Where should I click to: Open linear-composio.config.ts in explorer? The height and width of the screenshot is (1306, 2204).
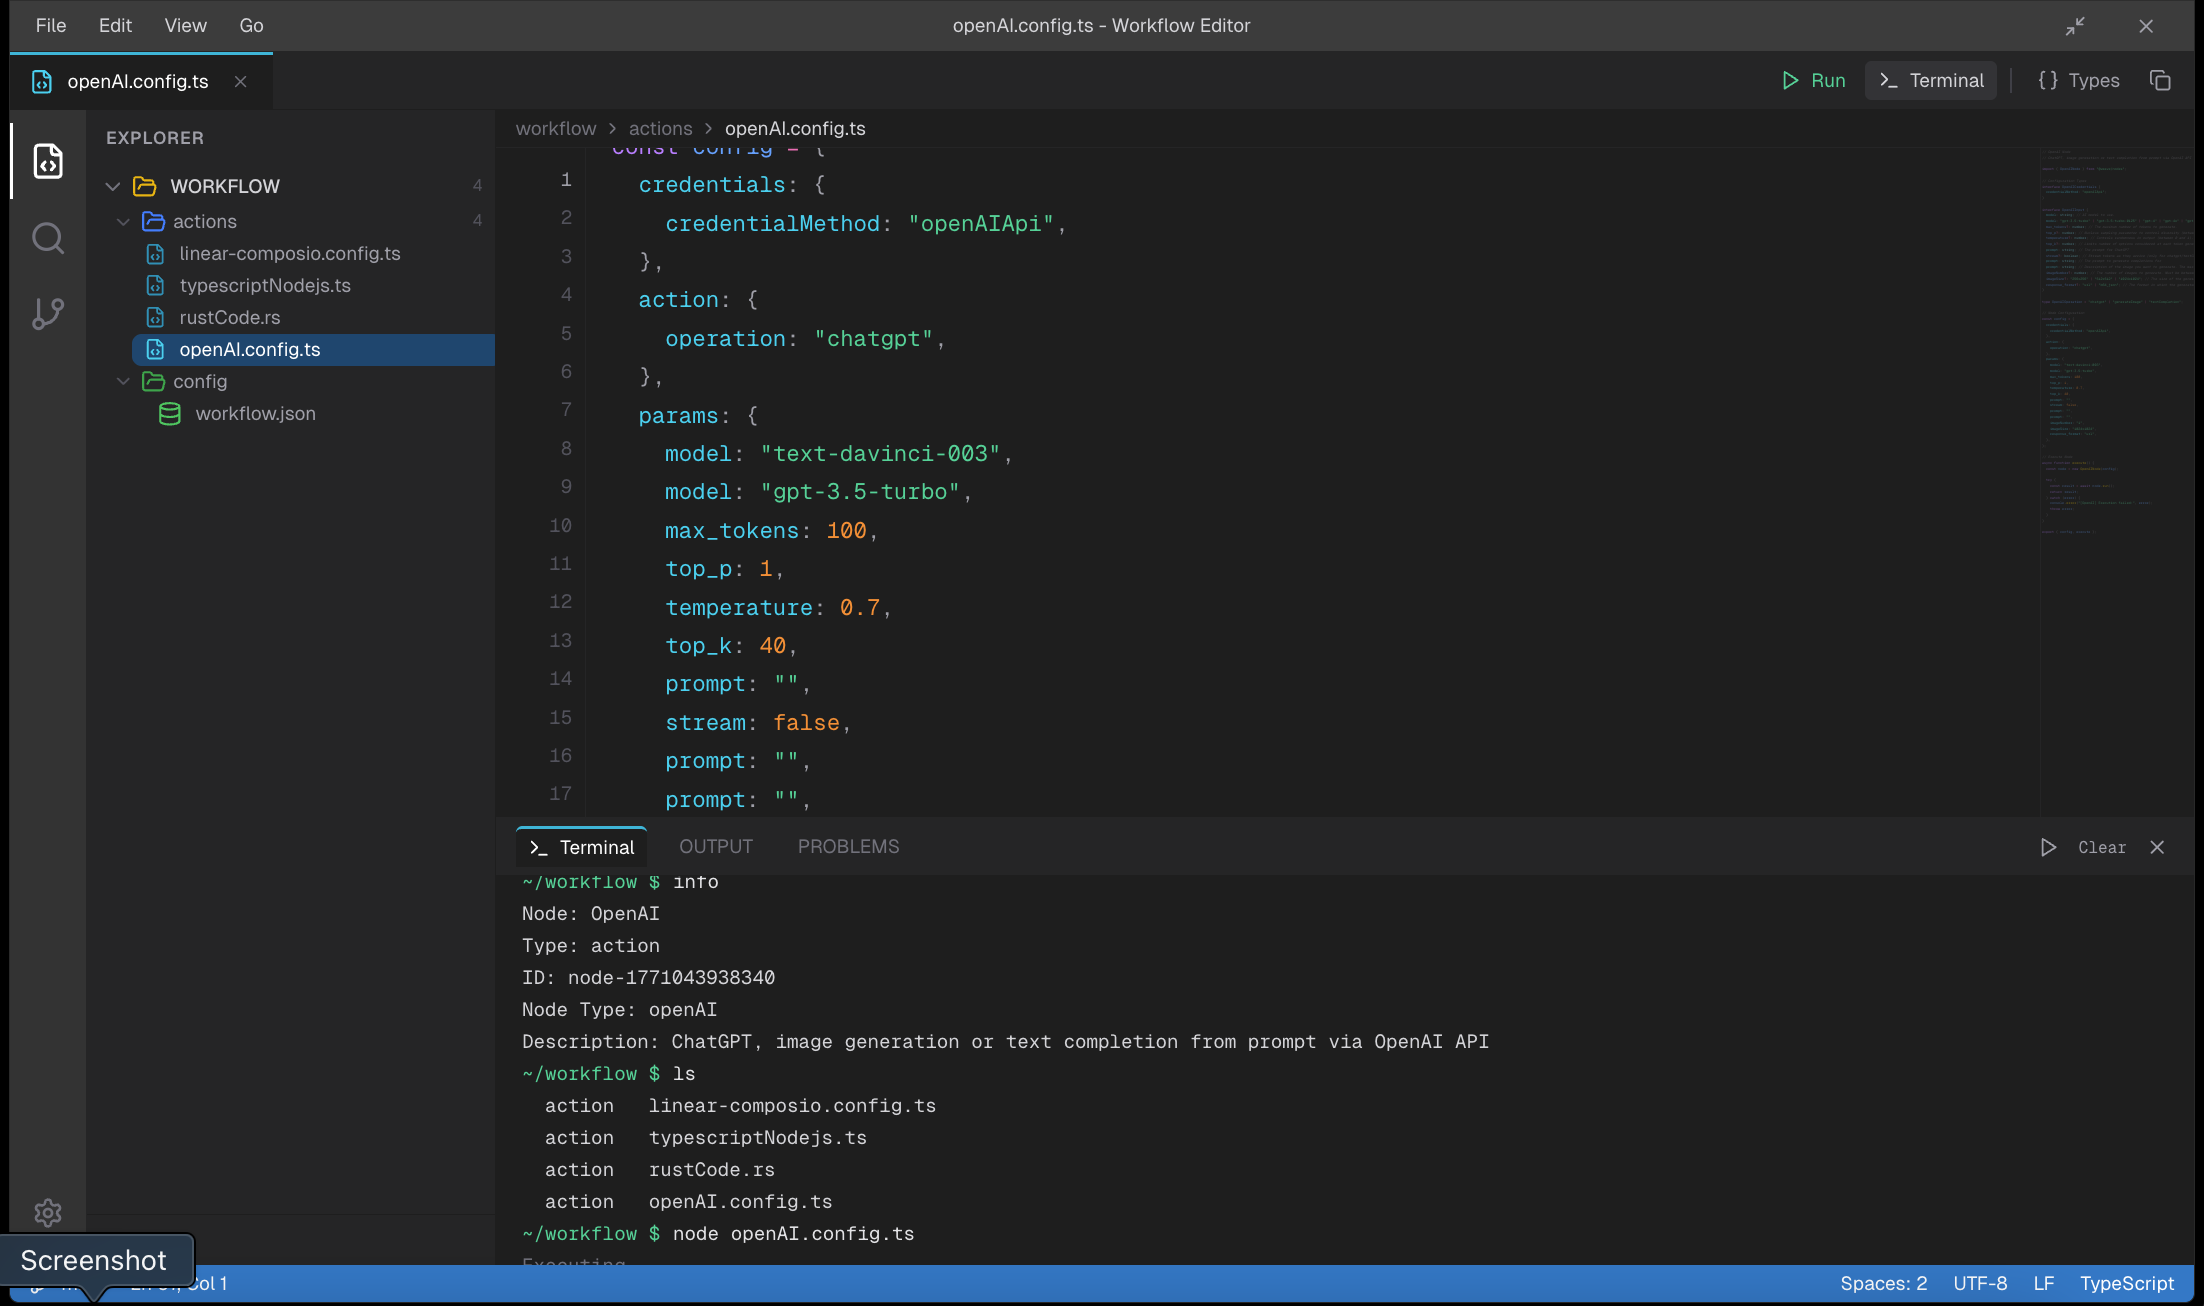290,254
